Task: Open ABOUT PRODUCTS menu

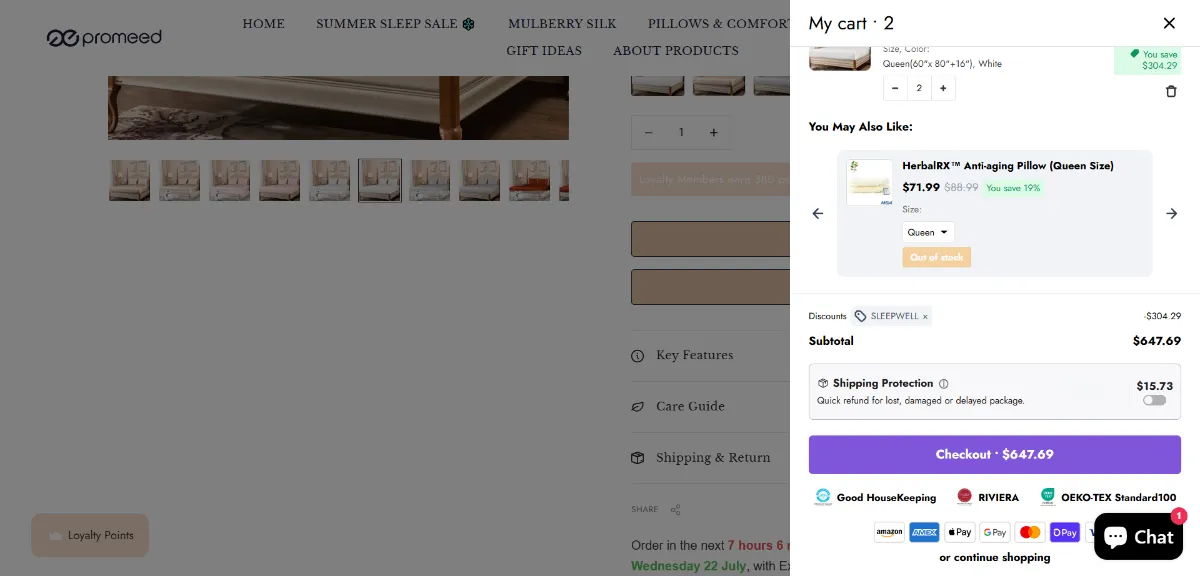Action: (x=676, y=51)
